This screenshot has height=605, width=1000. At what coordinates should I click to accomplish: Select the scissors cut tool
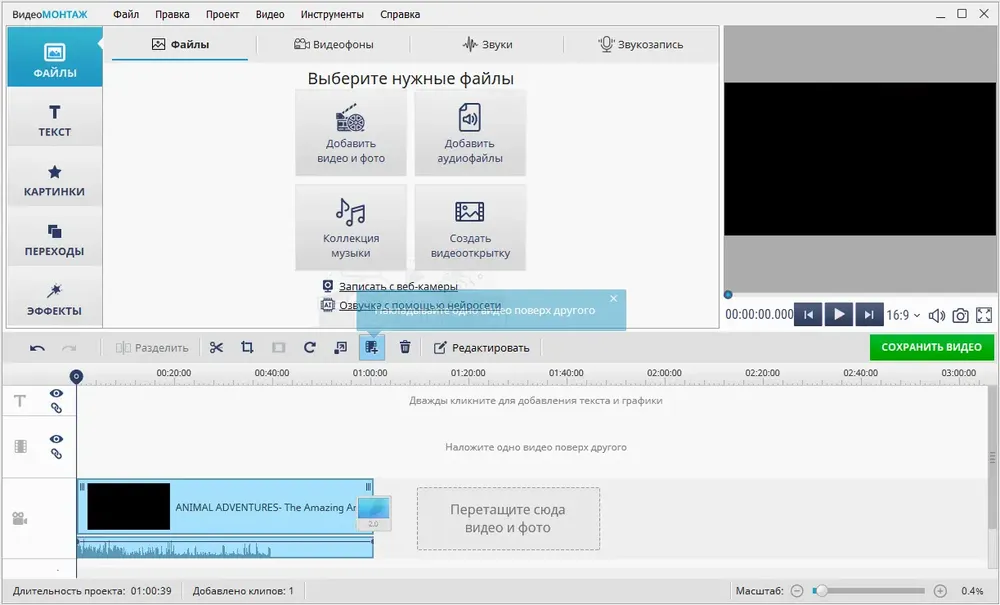[216, 347]
